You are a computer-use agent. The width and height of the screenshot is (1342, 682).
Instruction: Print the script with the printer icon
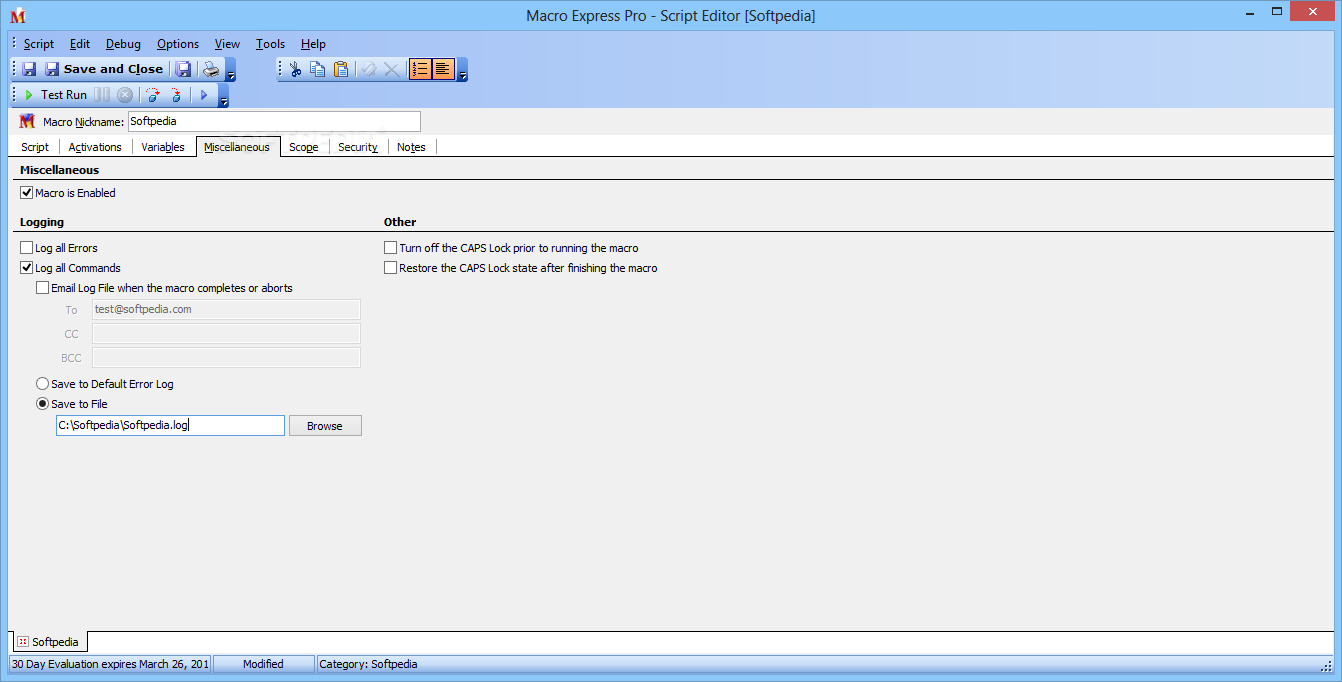(x=210, y=69)
